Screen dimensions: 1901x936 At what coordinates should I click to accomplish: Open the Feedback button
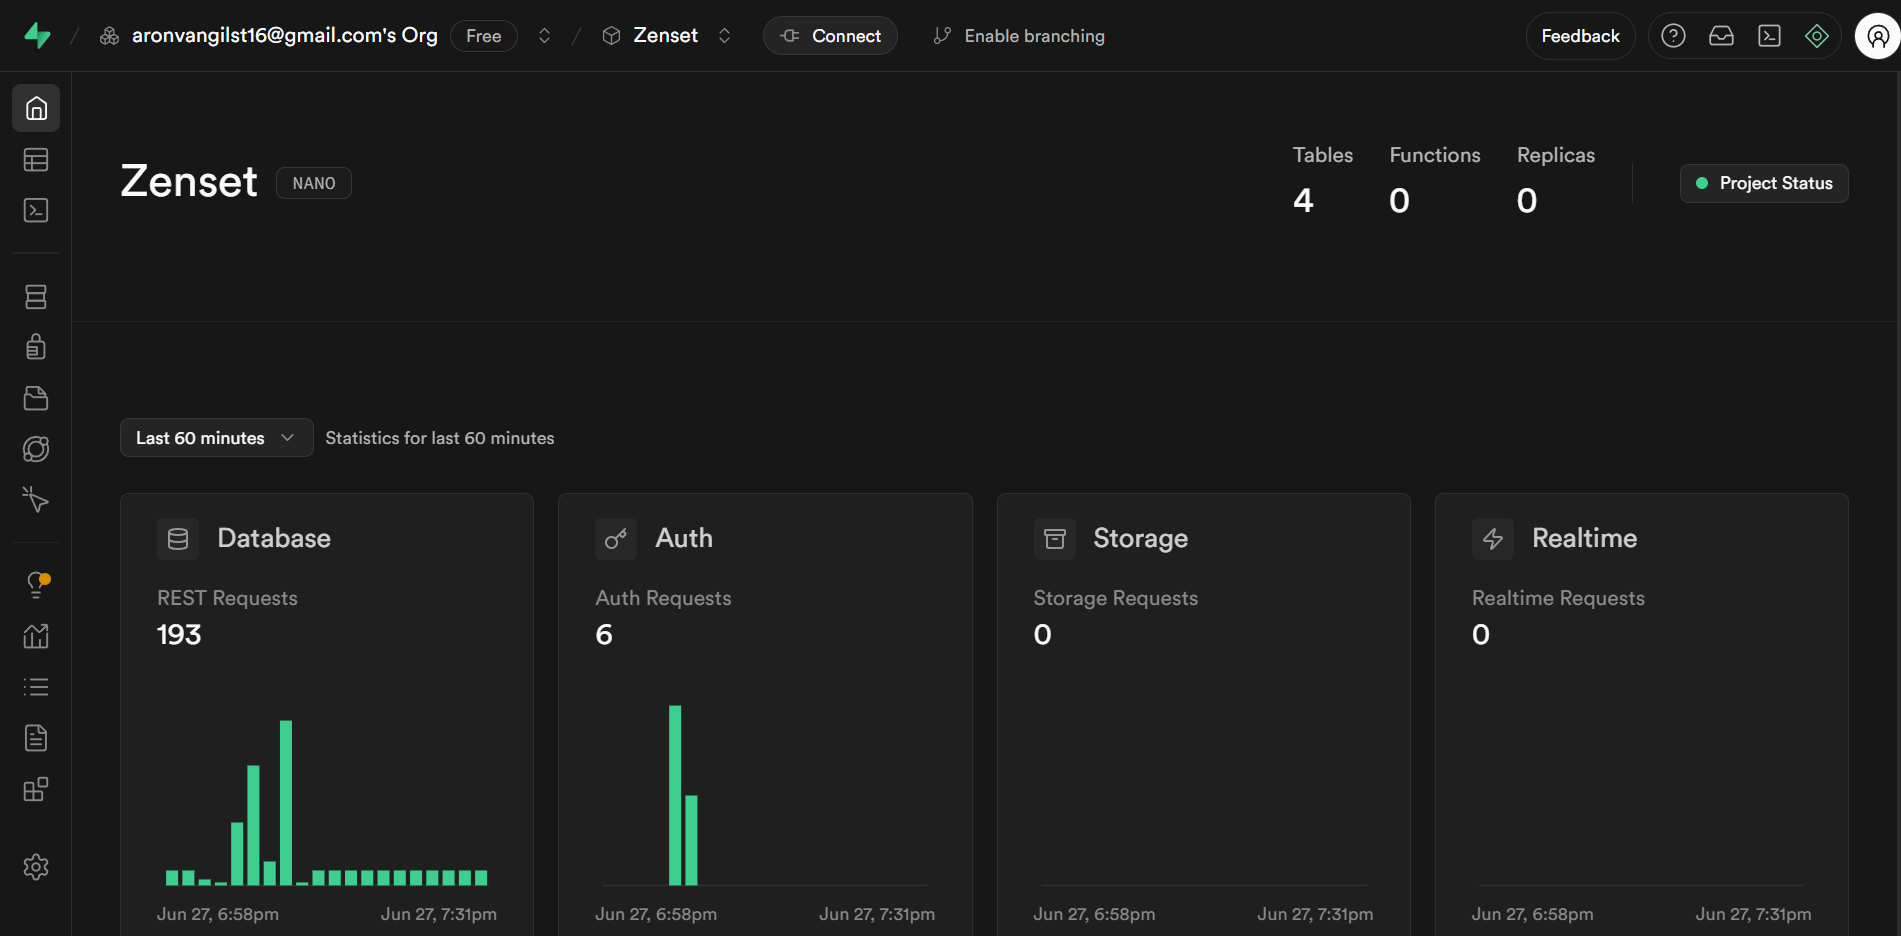[x=1580, y=36]
